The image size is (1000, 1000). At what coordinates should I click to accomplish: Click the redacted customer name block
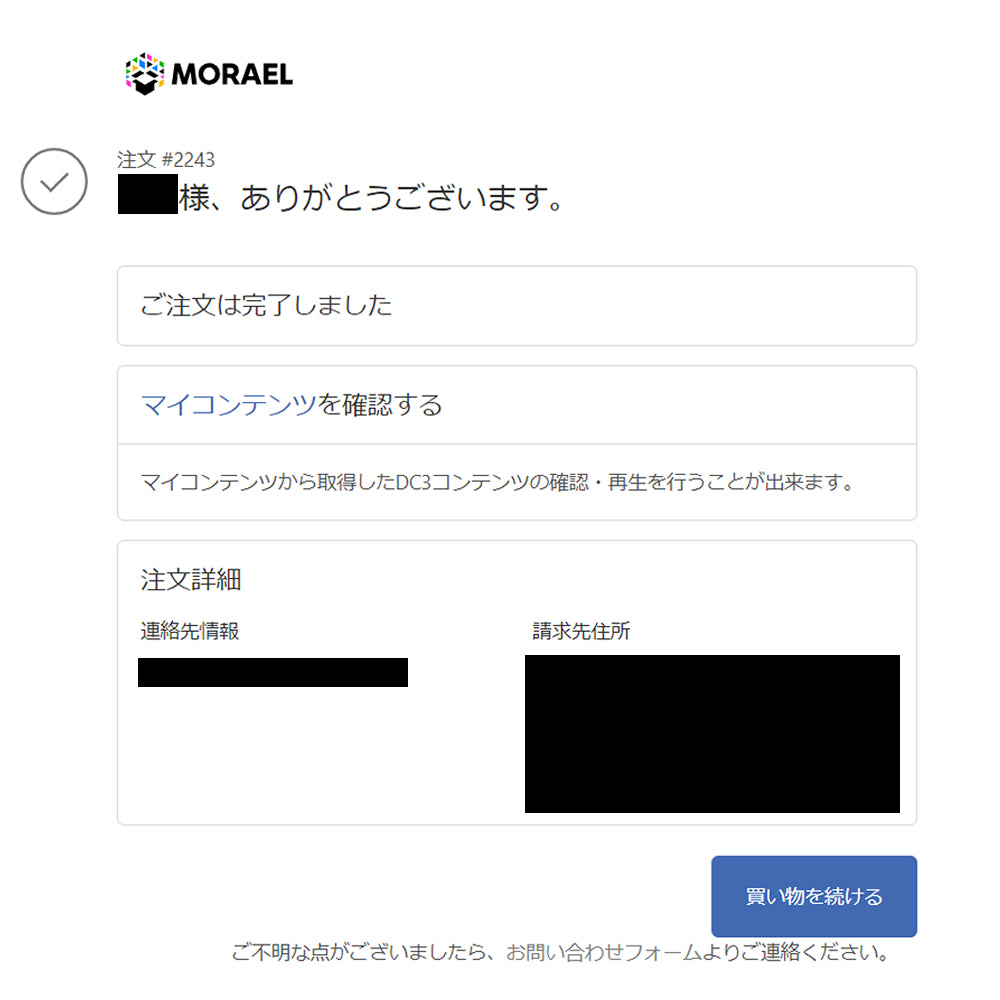[147, 195]
